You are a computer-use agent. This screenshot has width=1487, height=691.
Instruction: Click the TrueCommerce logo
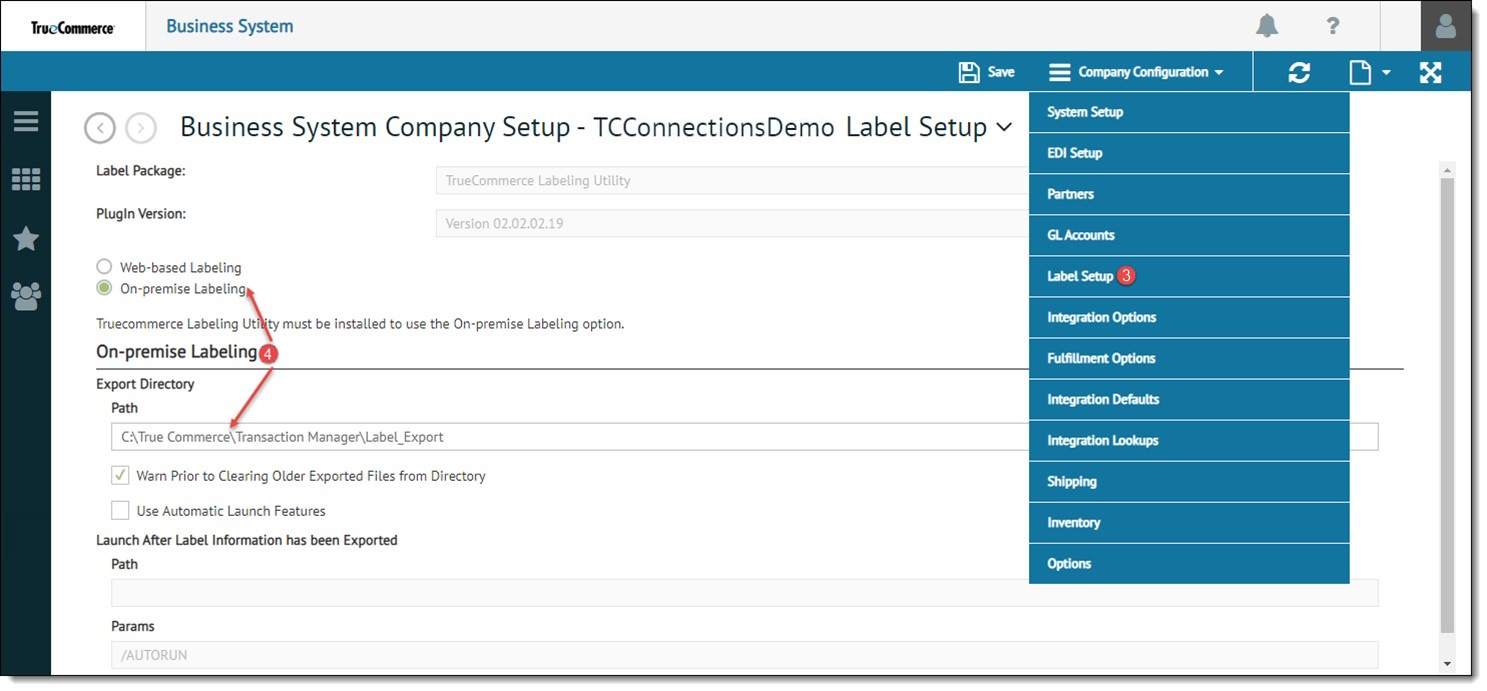coord(73,27)
